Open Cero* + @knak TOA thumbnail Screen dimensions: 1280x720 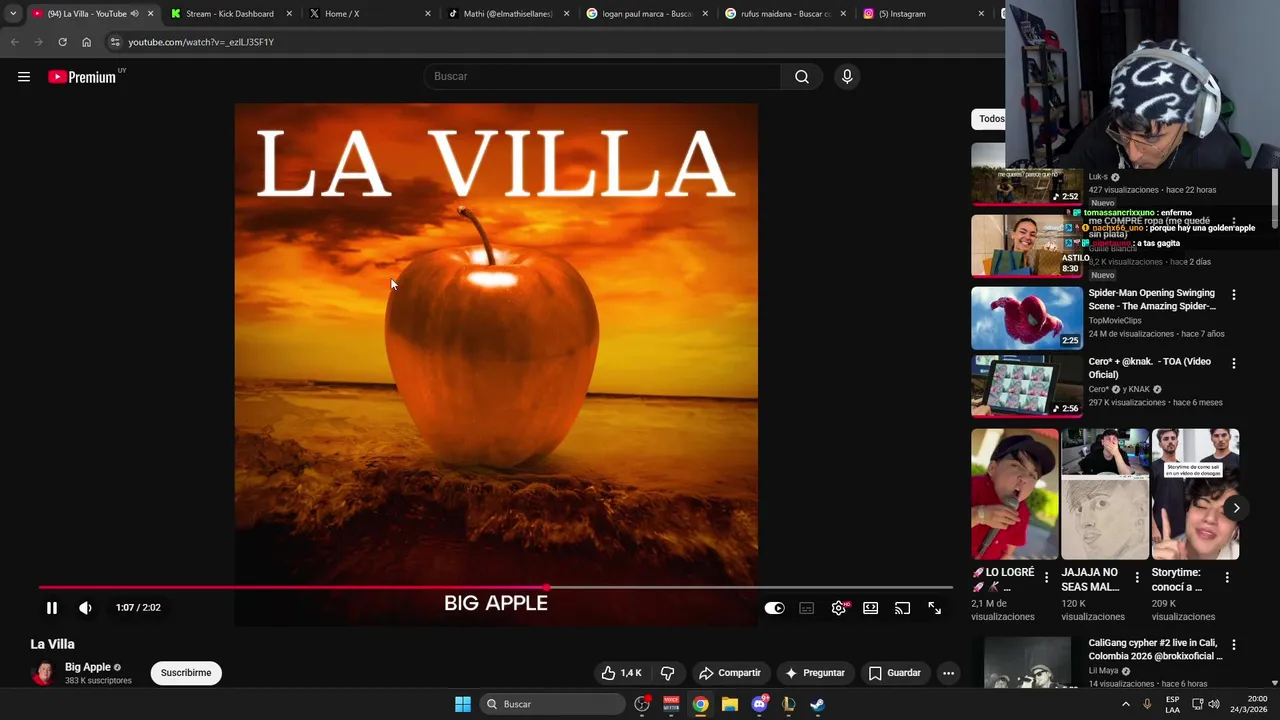(x=1027, y=386)
